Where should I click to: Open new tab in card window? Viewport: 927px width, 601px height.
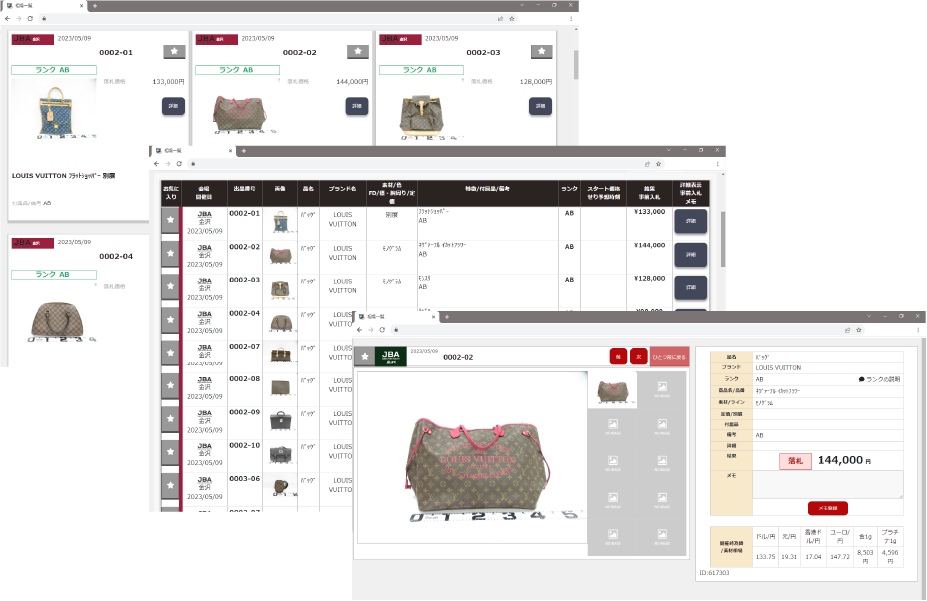(95, 5)
